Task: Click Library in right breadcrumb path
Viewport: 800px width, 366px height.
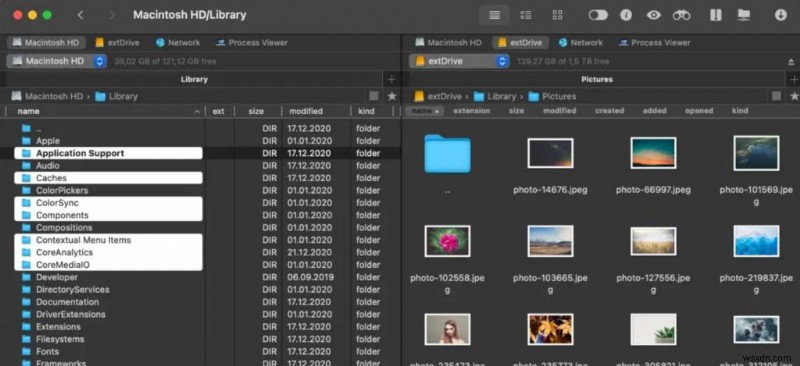Action: point(495,96)
